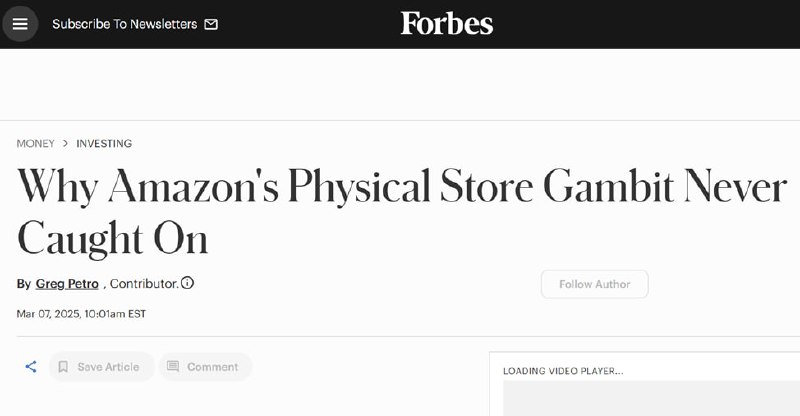Click the bookmark icon in Save Article
Screen dimensions: 800x416
click(63, 366)
